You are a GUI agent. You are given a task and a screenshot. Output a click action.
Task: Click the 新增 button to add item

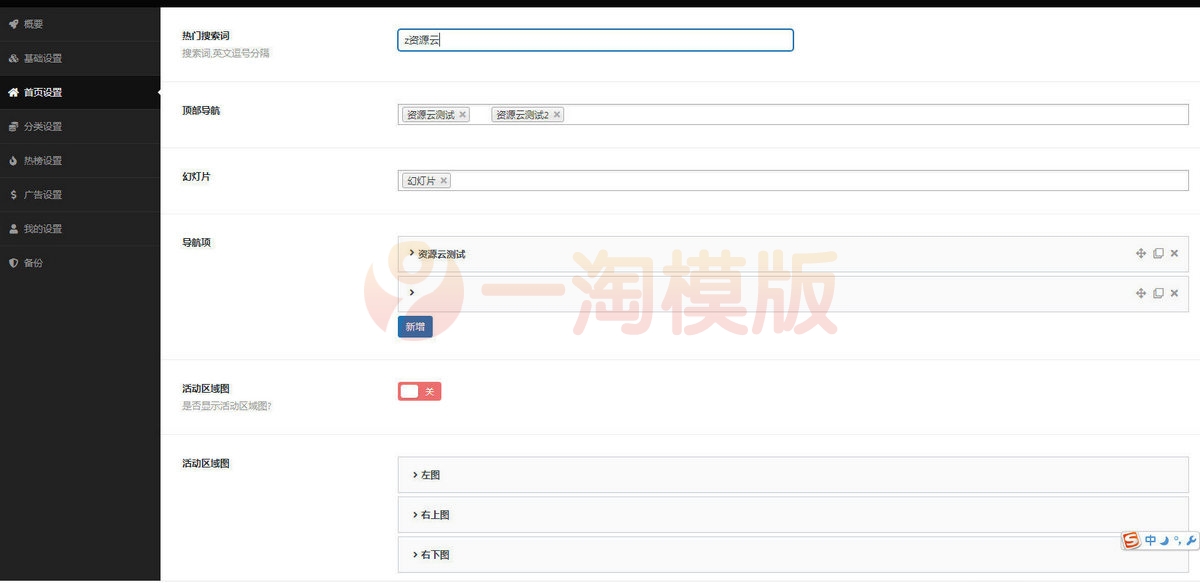click(415, 326)
